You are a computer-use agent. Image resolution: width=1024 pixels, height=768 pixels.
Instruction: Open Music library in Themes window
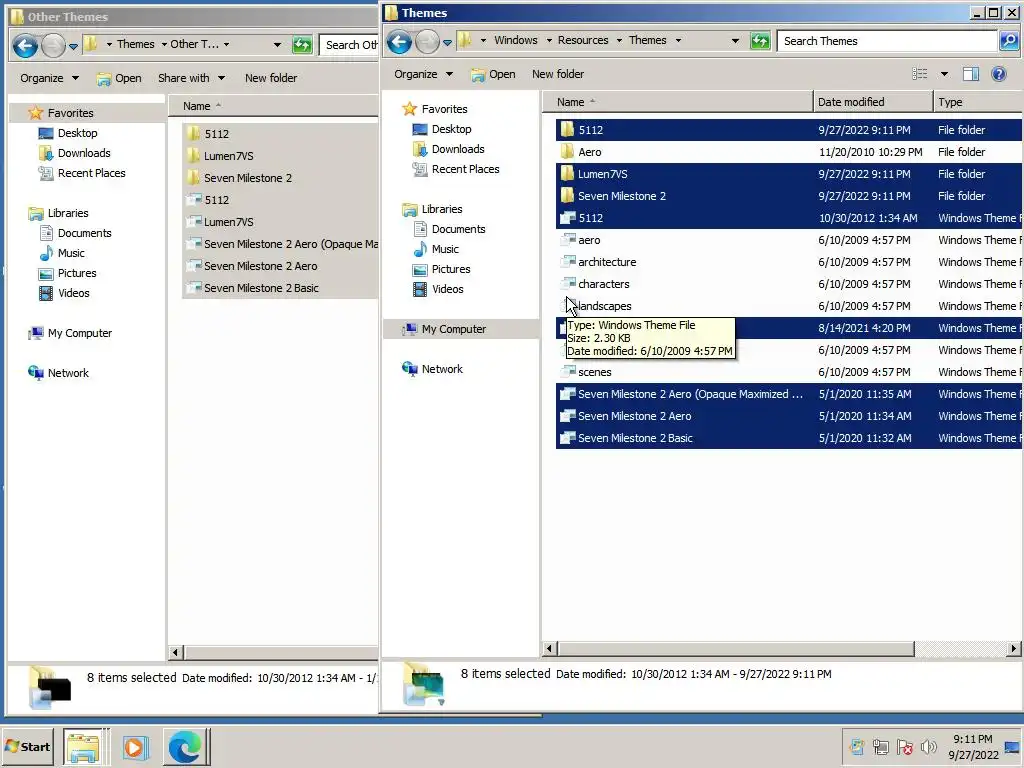pos(436,249)
